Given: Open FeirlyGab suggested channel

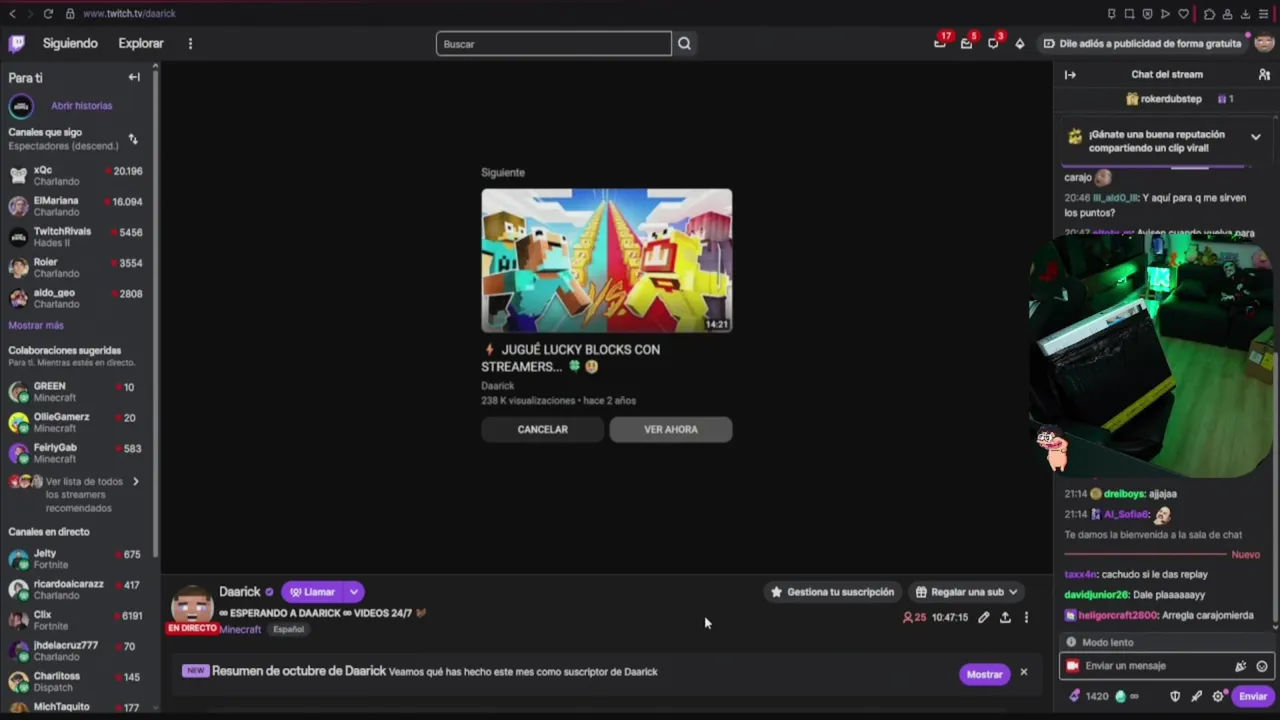Looking at the screenshot, I should [x=76, y=453].
